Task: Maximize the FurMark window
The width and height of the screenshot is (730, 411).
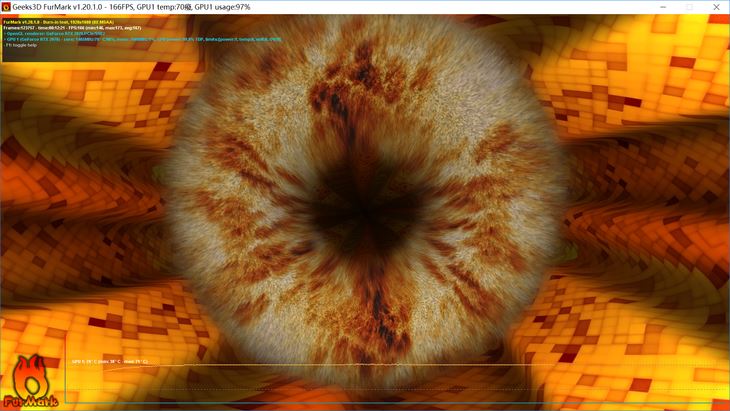Action: pyautogui.click(x=689, y=7)
